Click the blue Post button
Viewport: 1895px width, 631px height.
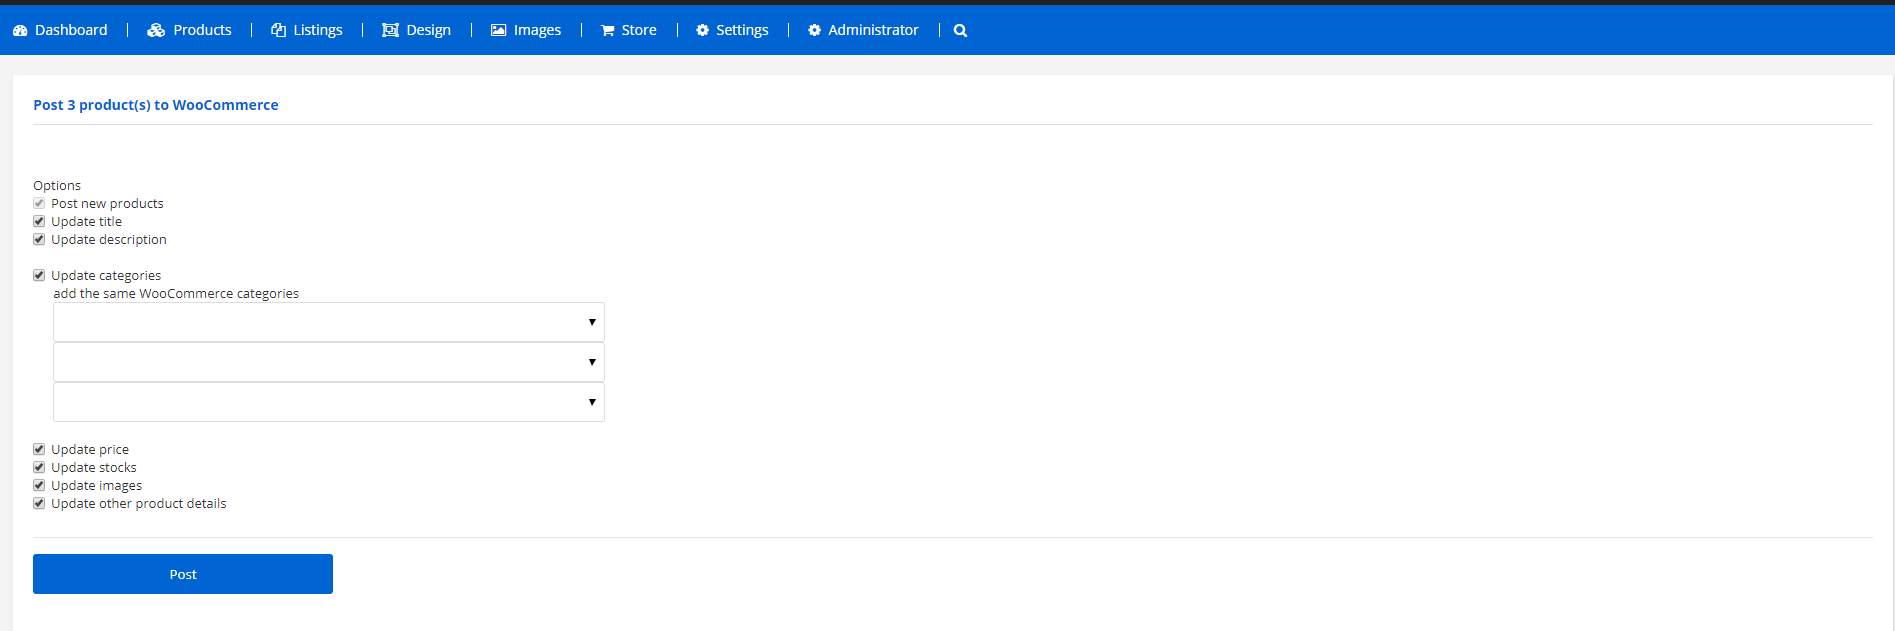click(183, 574)
